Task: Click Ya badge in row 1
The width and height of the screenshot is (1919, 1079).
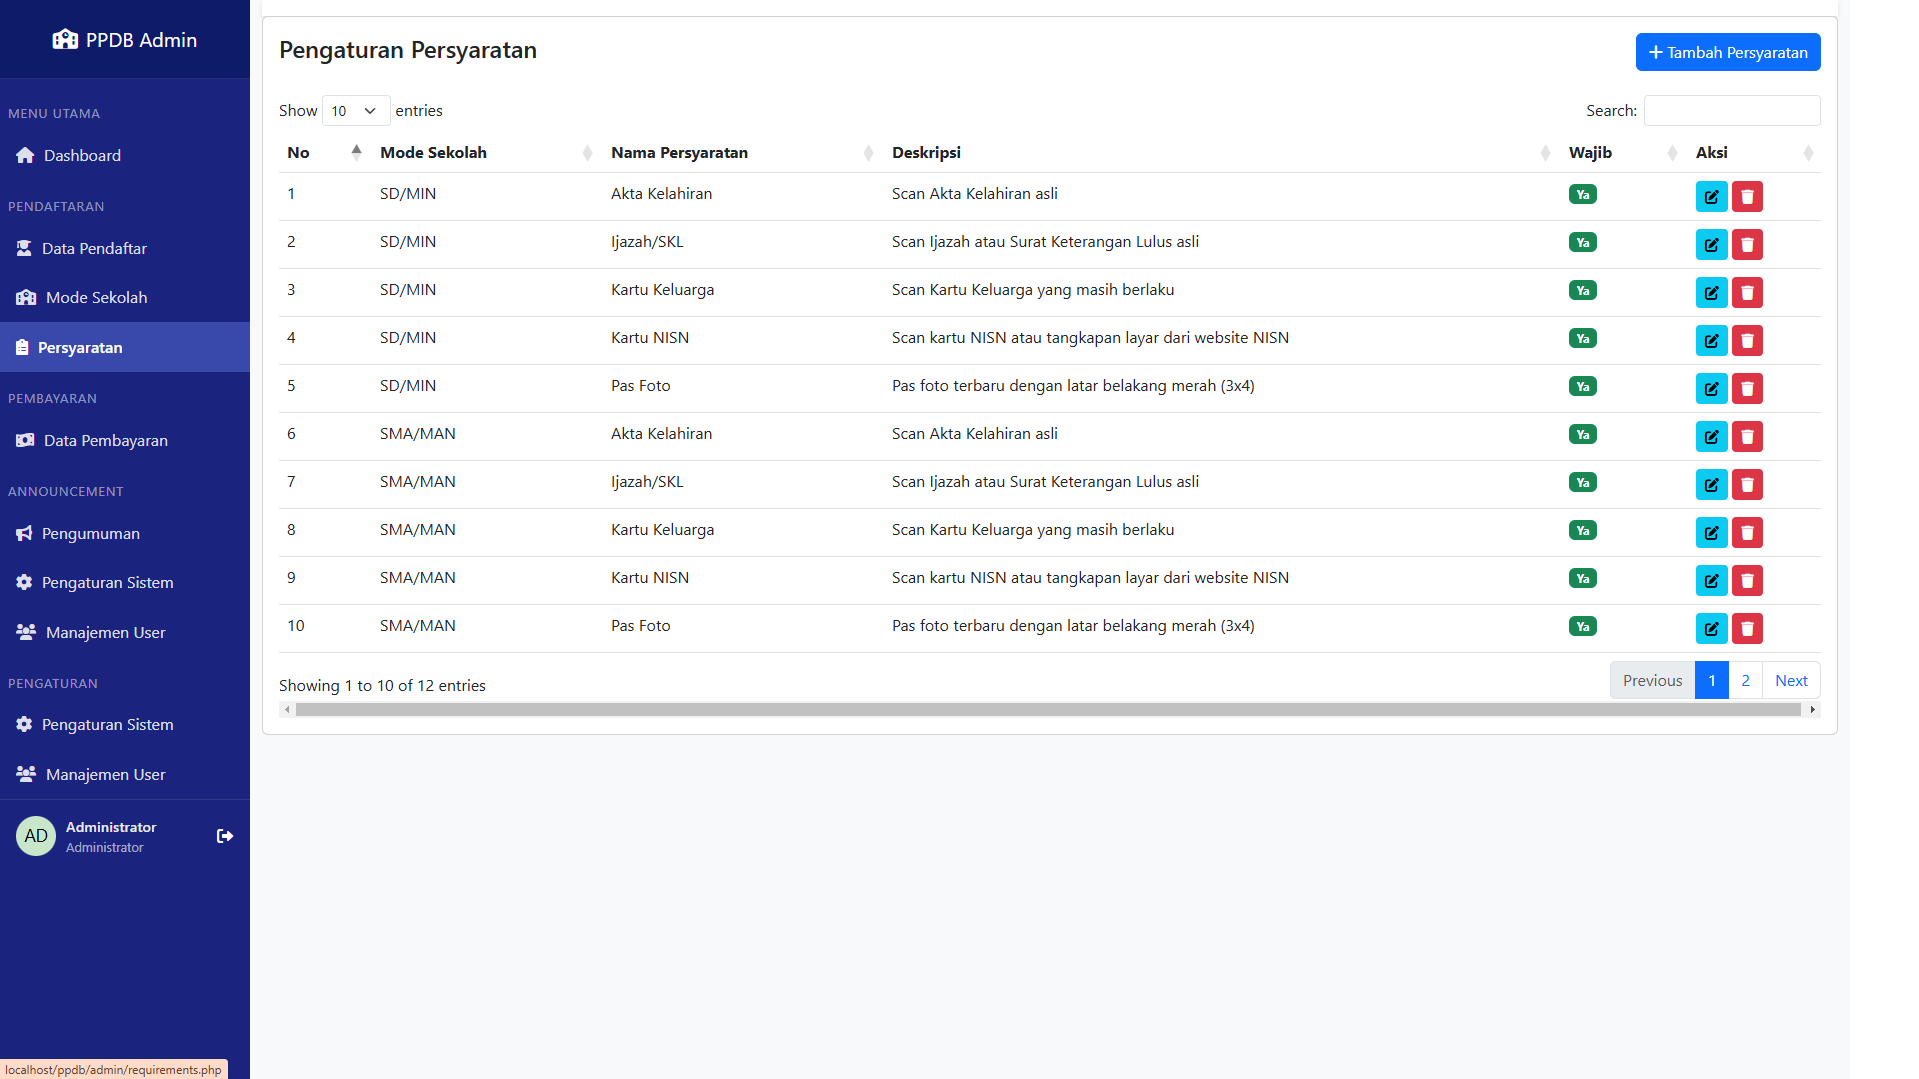Action: tap(1582, 195)
